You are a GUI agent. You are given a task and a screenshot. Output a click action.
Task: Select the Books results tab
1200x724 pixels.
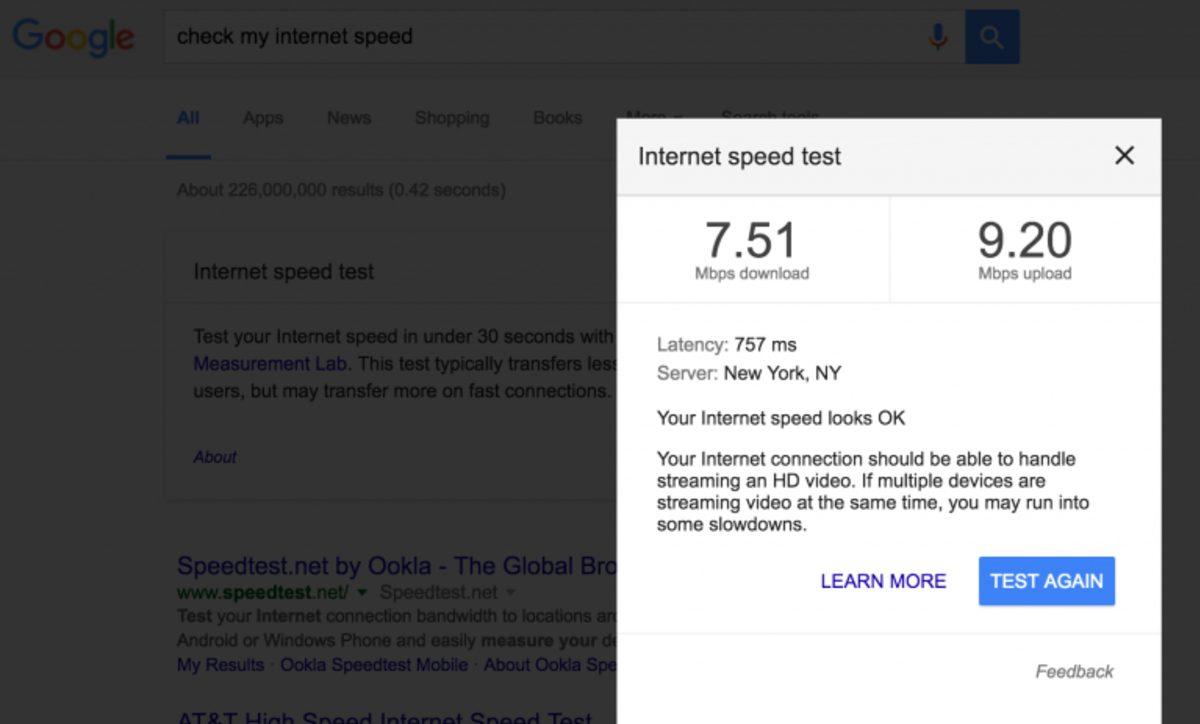click(557, 118)
